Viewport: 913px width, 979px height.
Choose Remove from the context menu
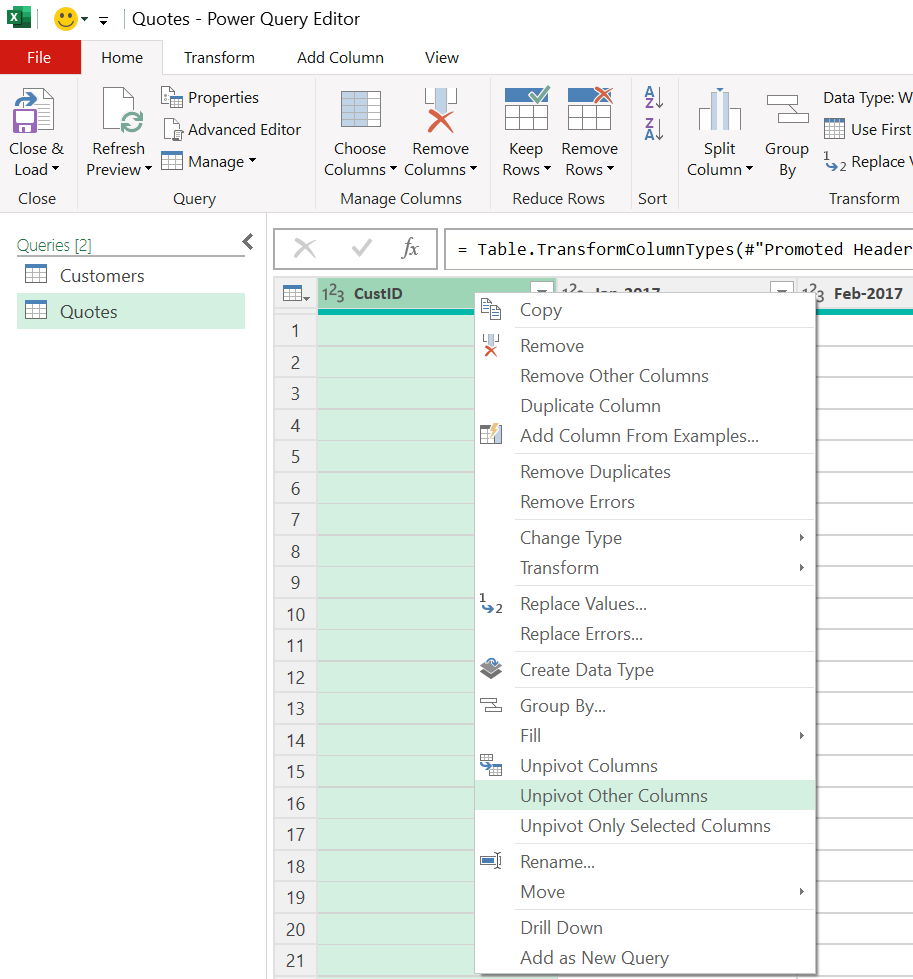(x=645, y=346)
